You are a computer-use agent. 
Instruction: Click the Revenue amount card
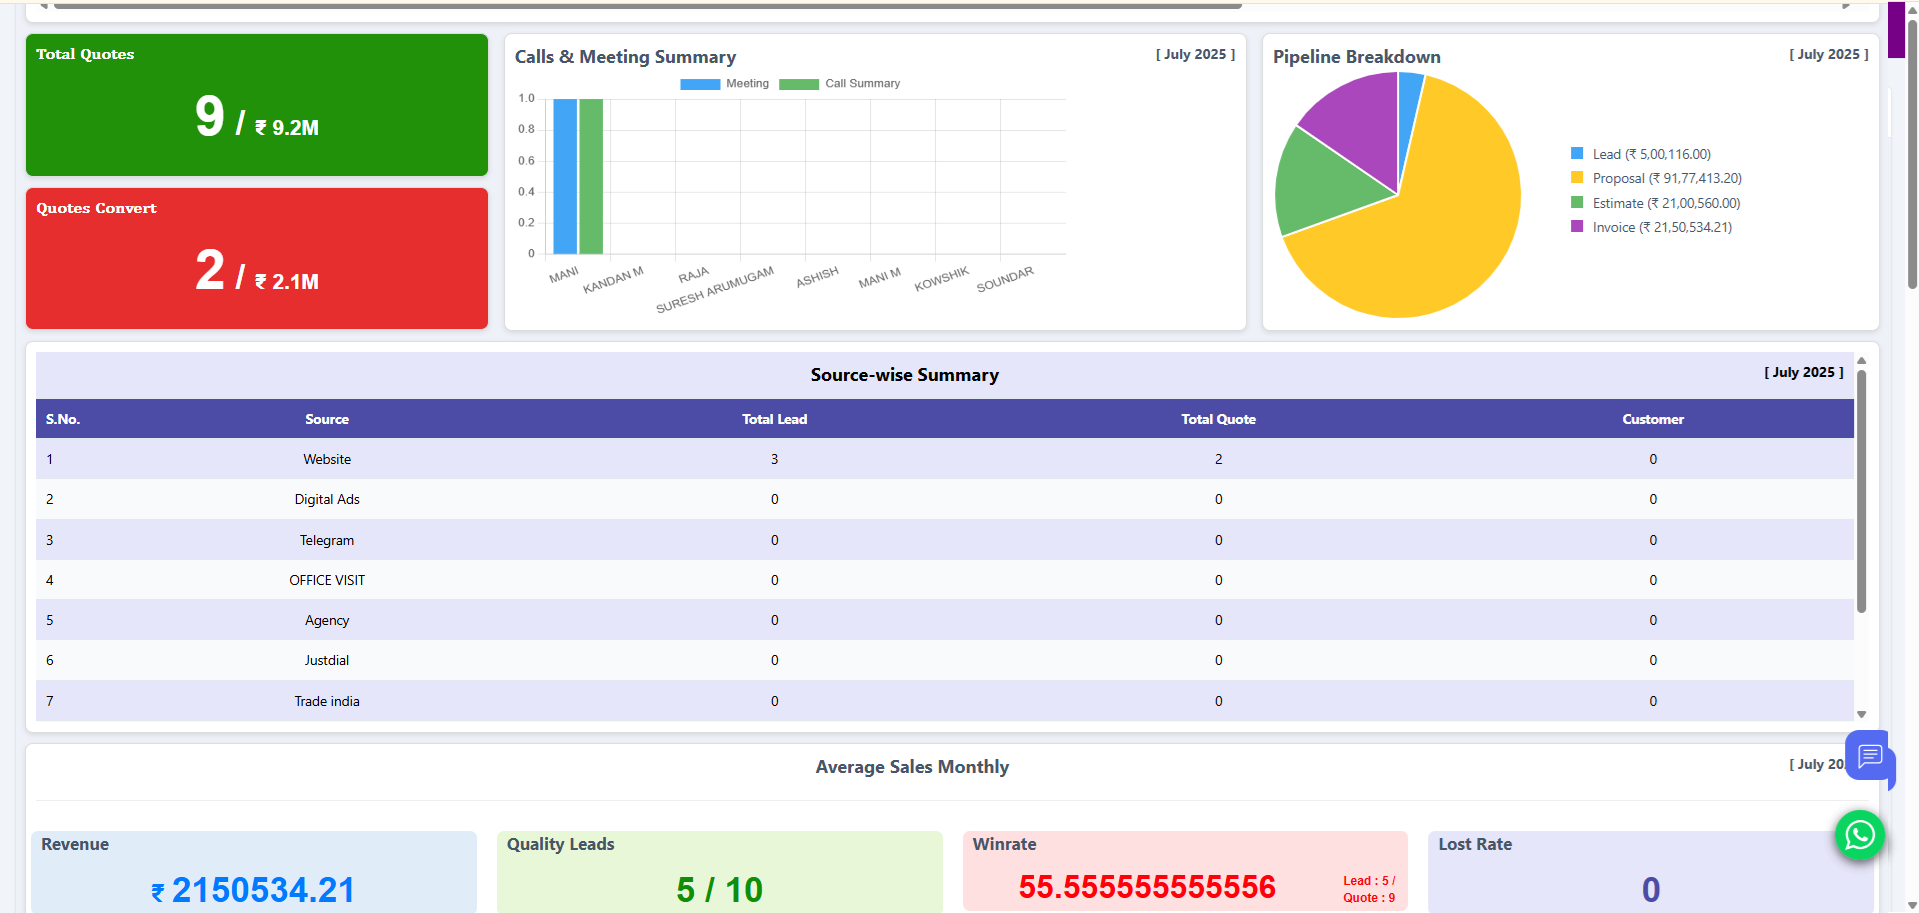click(x=254, y=871)
